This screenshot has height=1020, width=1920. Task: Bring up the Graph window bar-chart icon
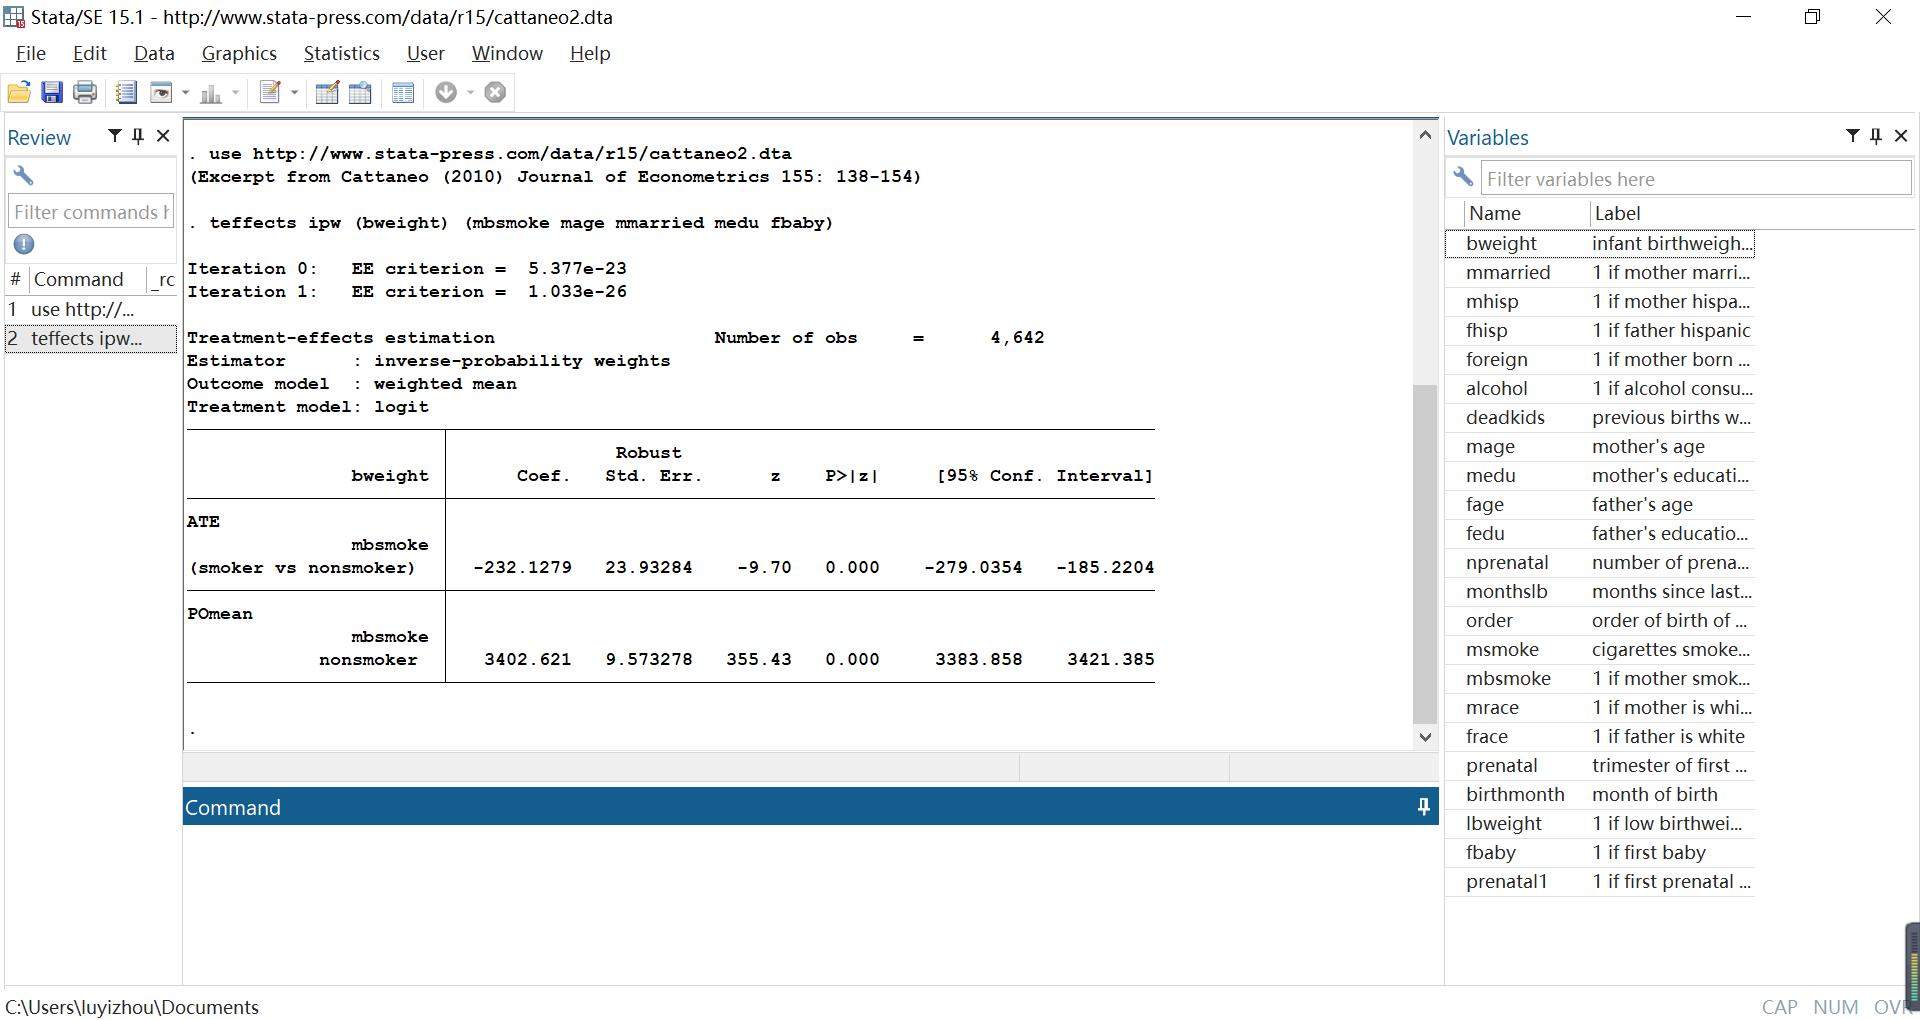coord(211,93)
